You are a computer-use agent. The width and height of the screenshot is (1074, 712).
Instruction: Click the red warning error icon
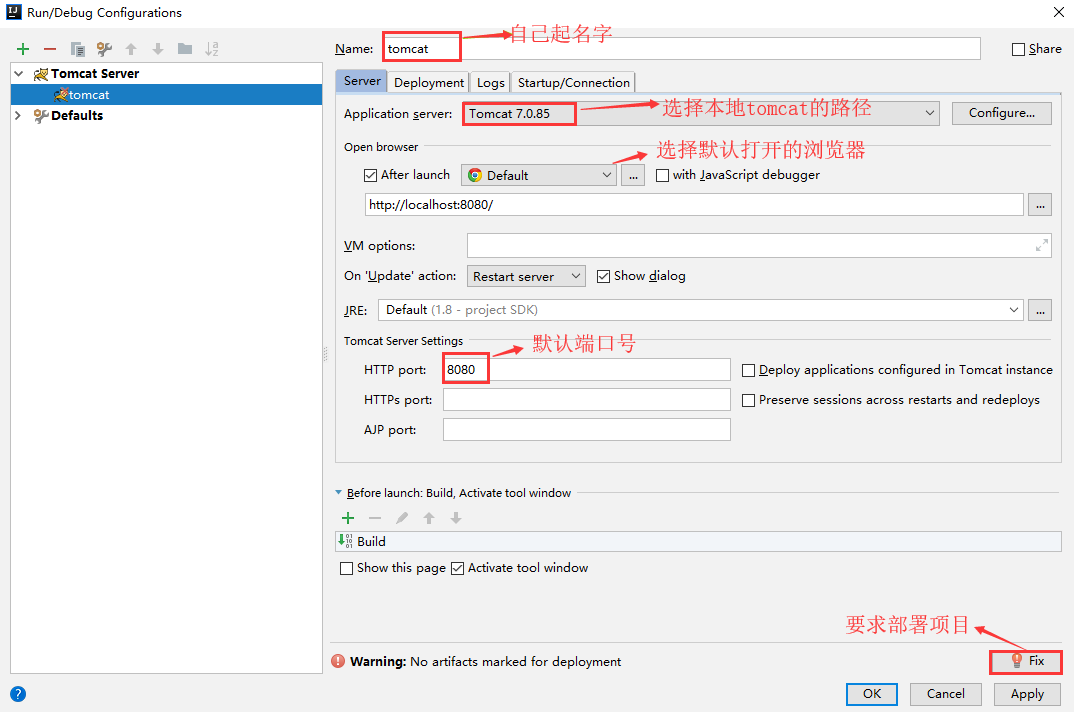click(x=338, y=661)
